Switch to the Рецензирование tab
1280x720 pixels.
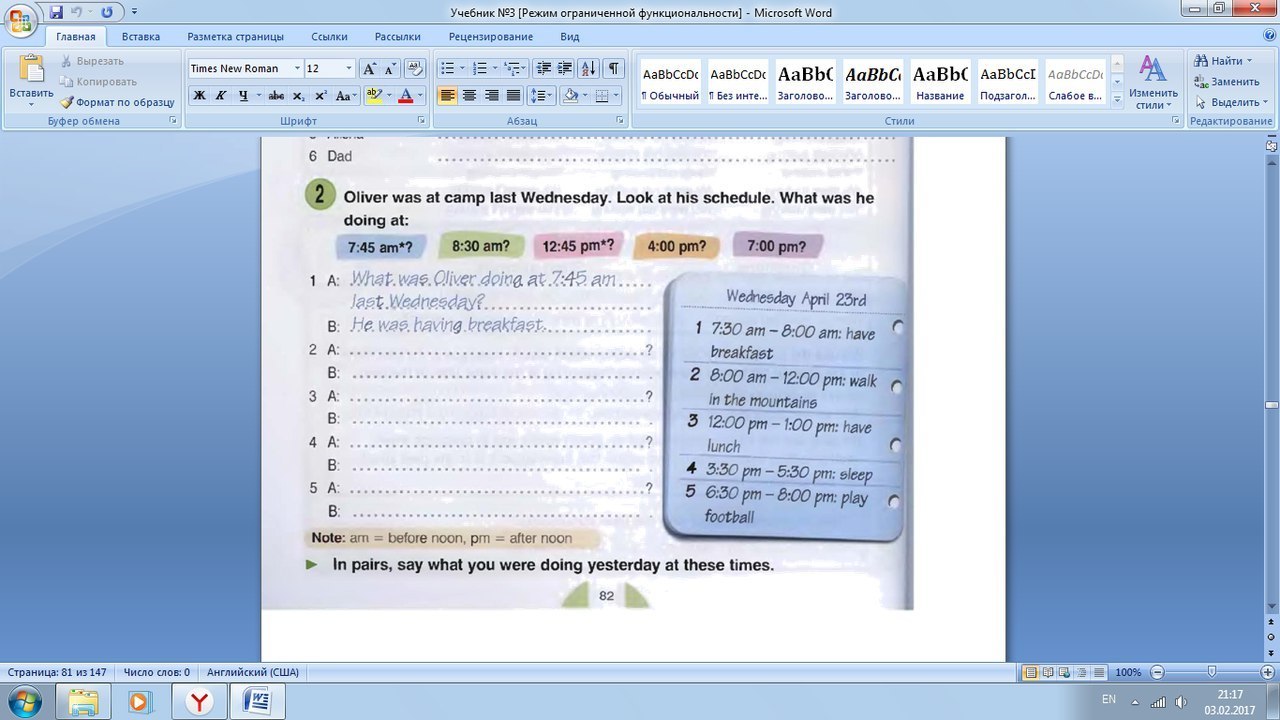click(x=490, y=37)
